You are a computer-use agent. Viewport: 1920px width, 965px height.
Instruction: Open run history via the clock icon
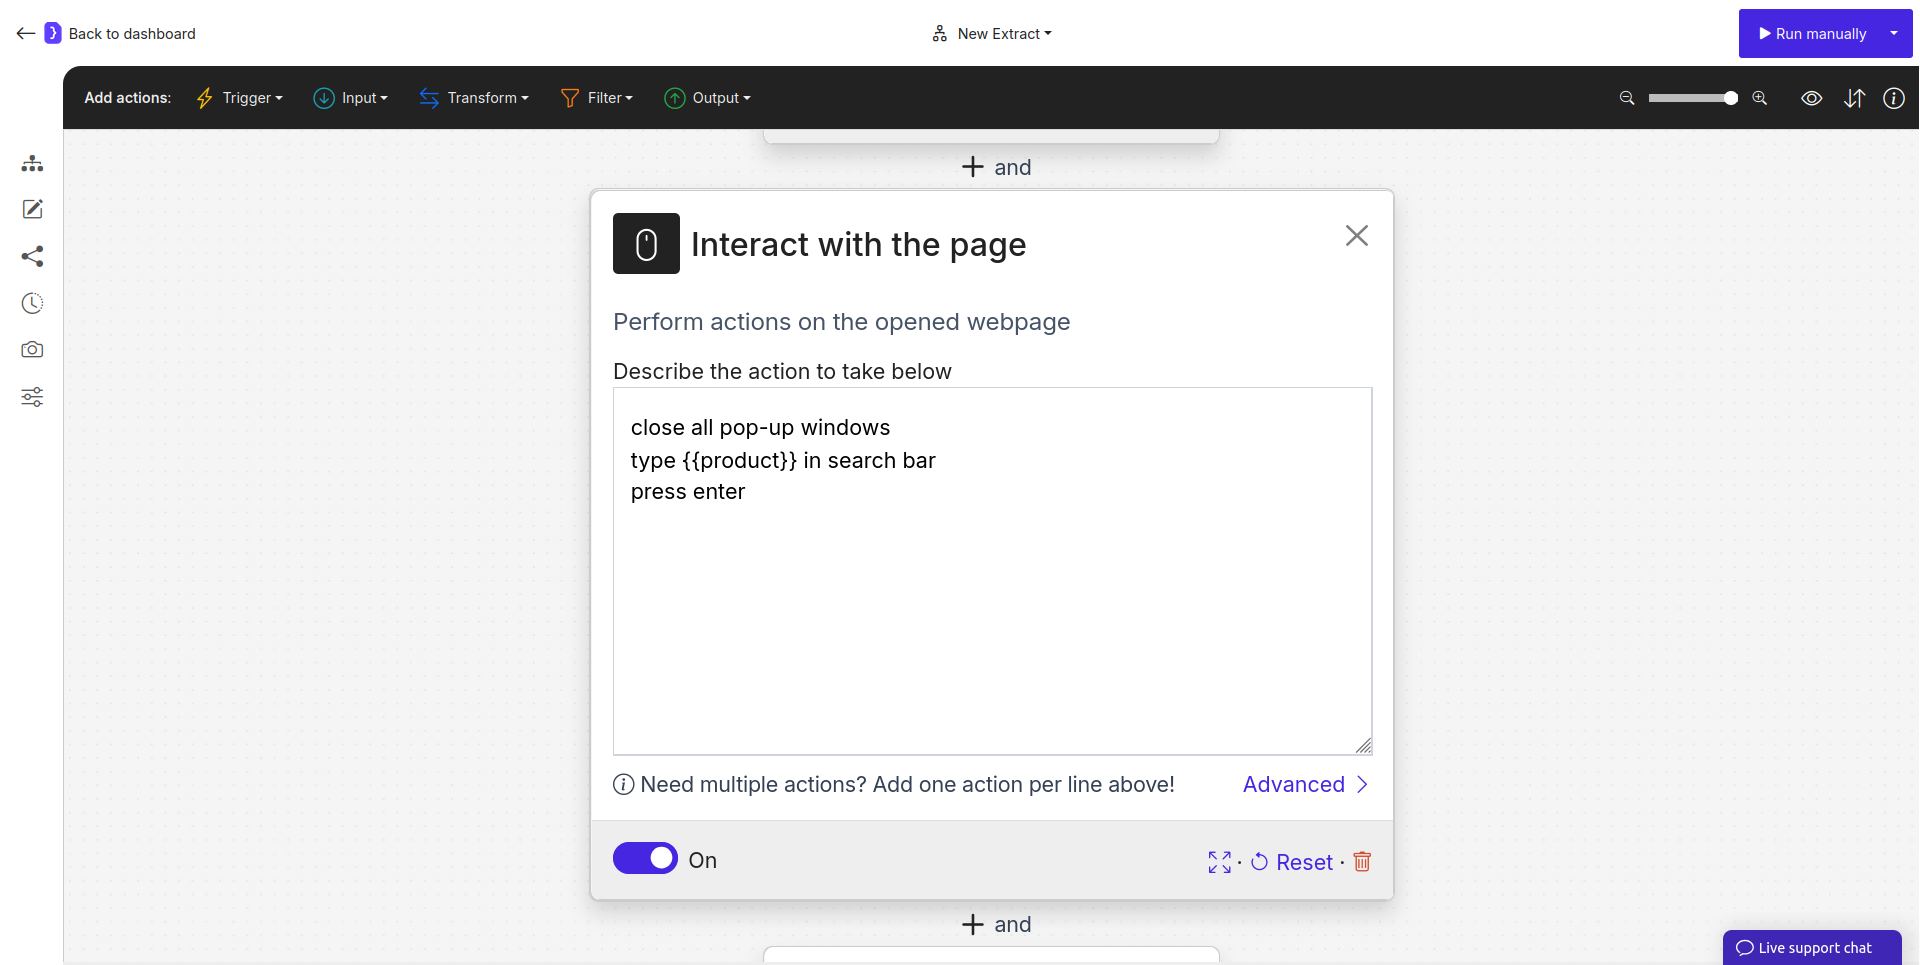coord(32,303)
